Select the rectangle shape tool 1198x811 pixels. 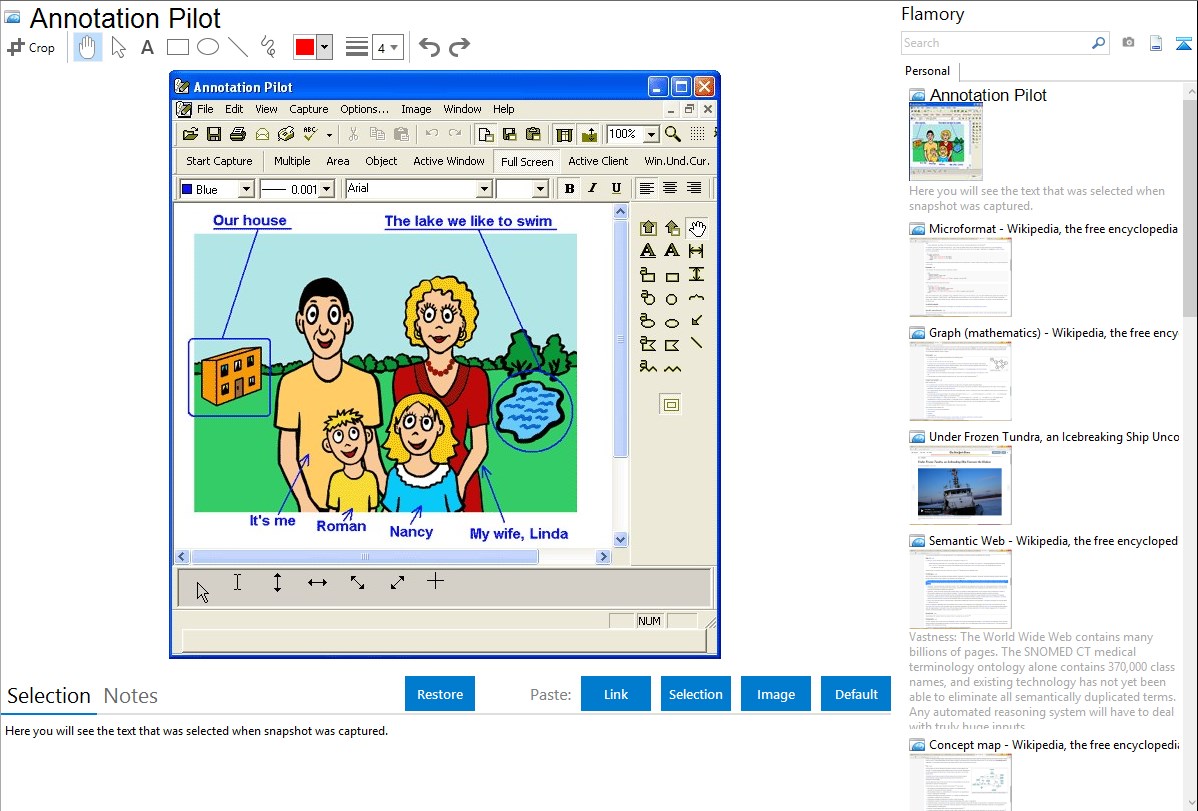(x=177, y=47)
